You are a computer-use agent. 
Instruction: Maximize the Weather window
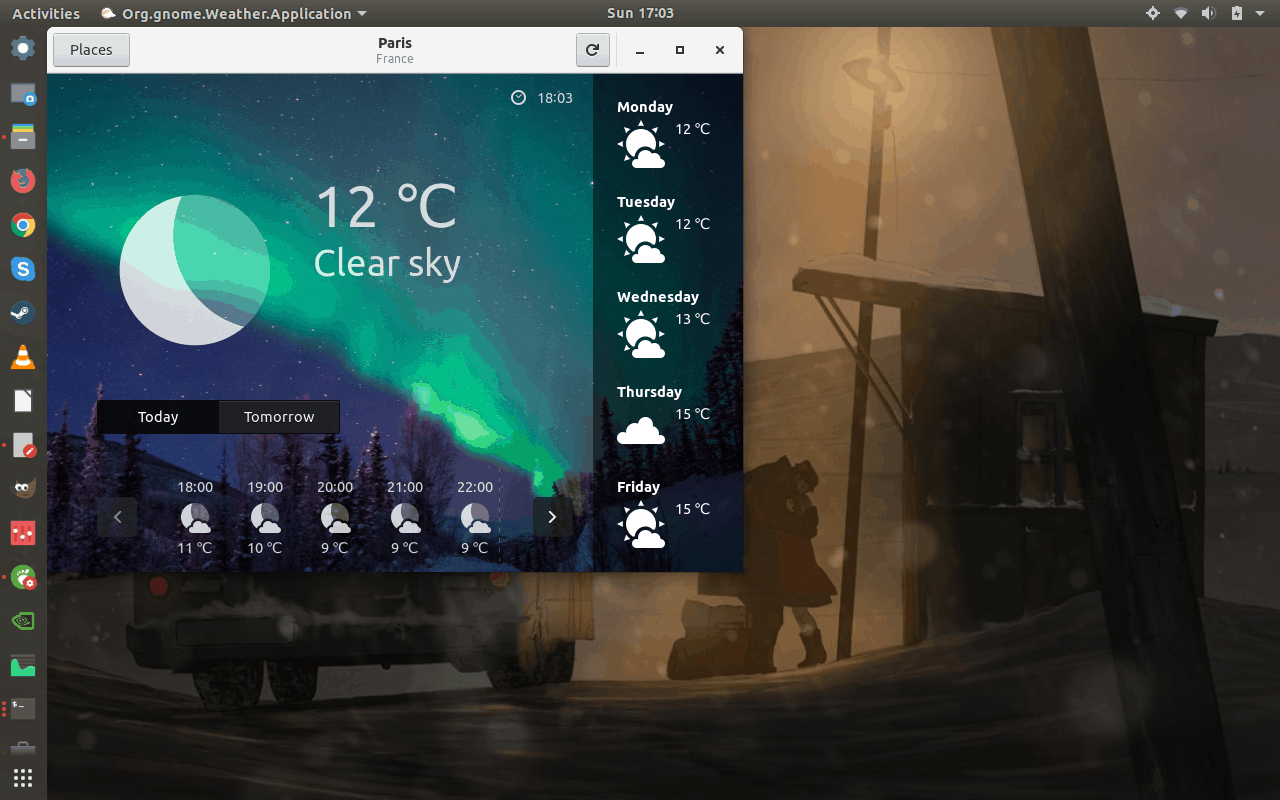[x=680, y=50]
